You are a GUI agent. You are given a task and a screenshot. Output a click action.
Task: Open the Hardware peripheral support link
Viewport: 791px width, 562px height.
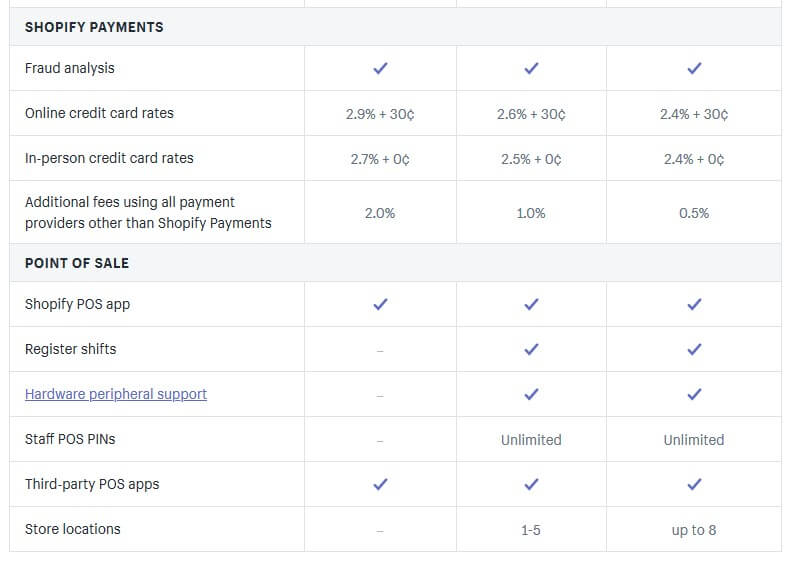pyautogui.click(x=116, y=394)
